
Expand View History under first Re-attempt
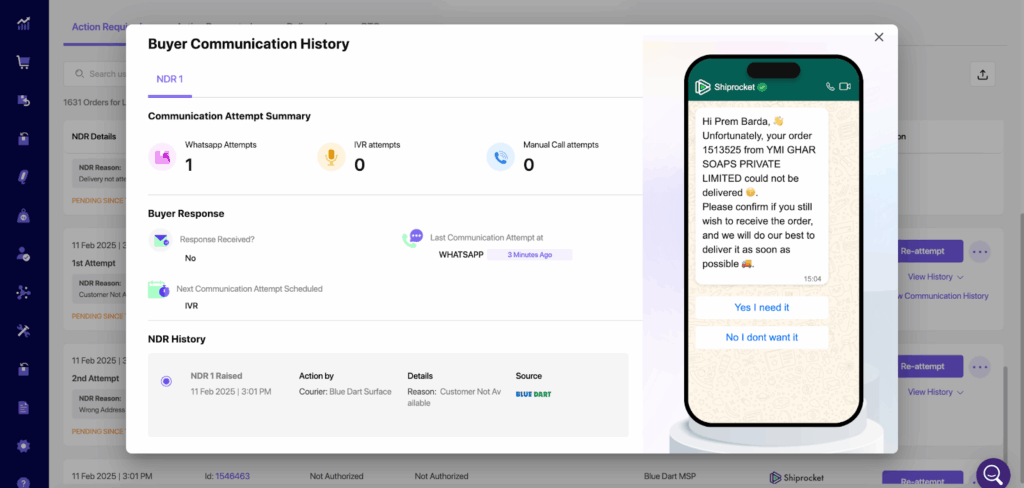pos(935,277)
